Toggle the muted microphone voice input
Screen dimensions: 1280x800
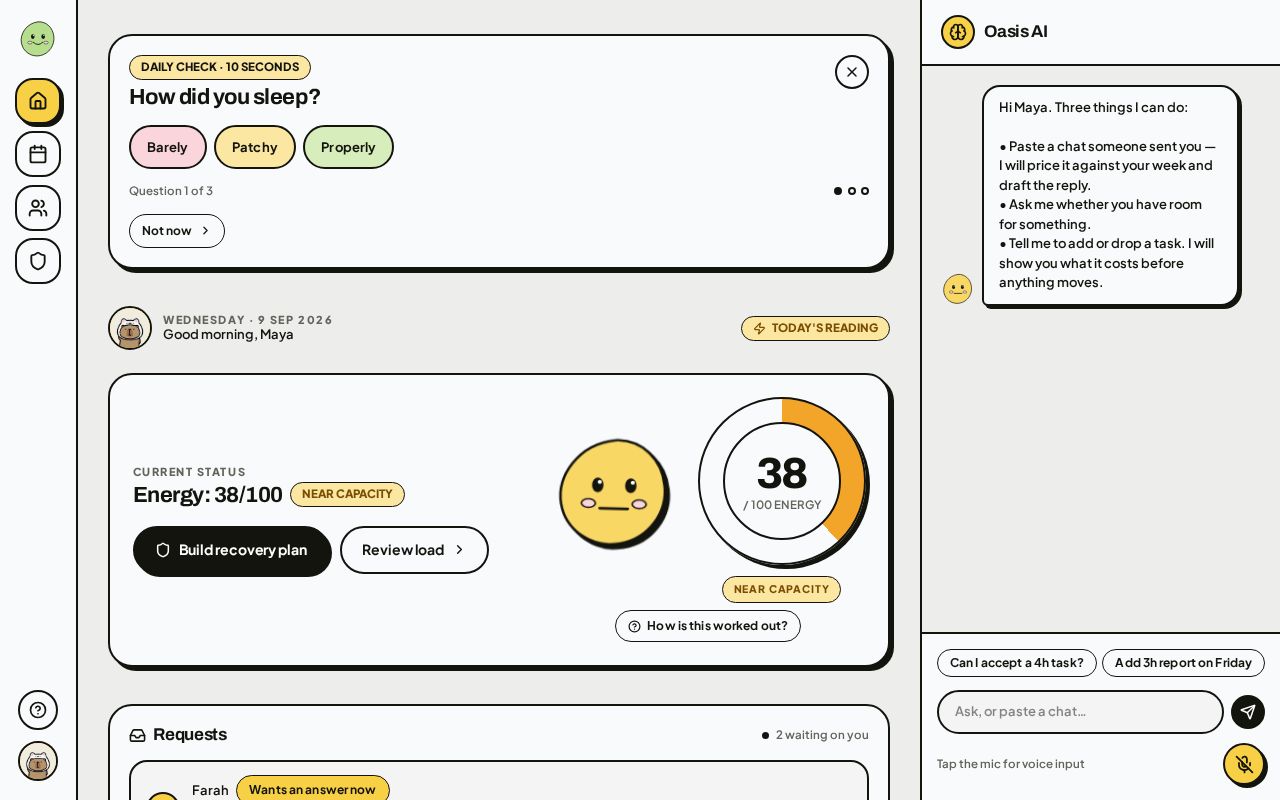(1244, 764)
